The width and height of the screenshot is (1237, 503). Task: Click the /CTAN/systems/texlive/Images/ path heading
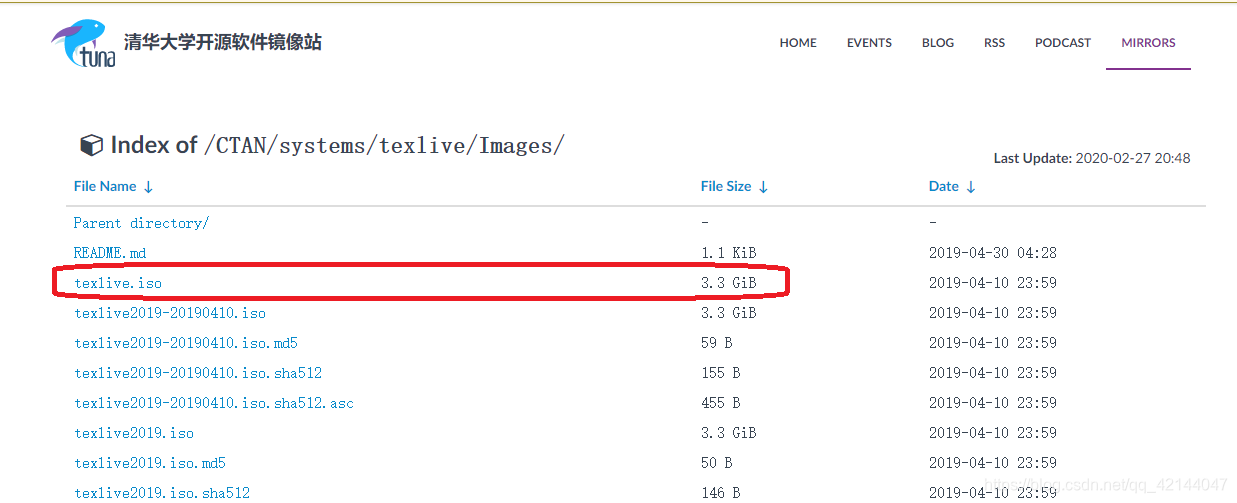click(384, 146)
